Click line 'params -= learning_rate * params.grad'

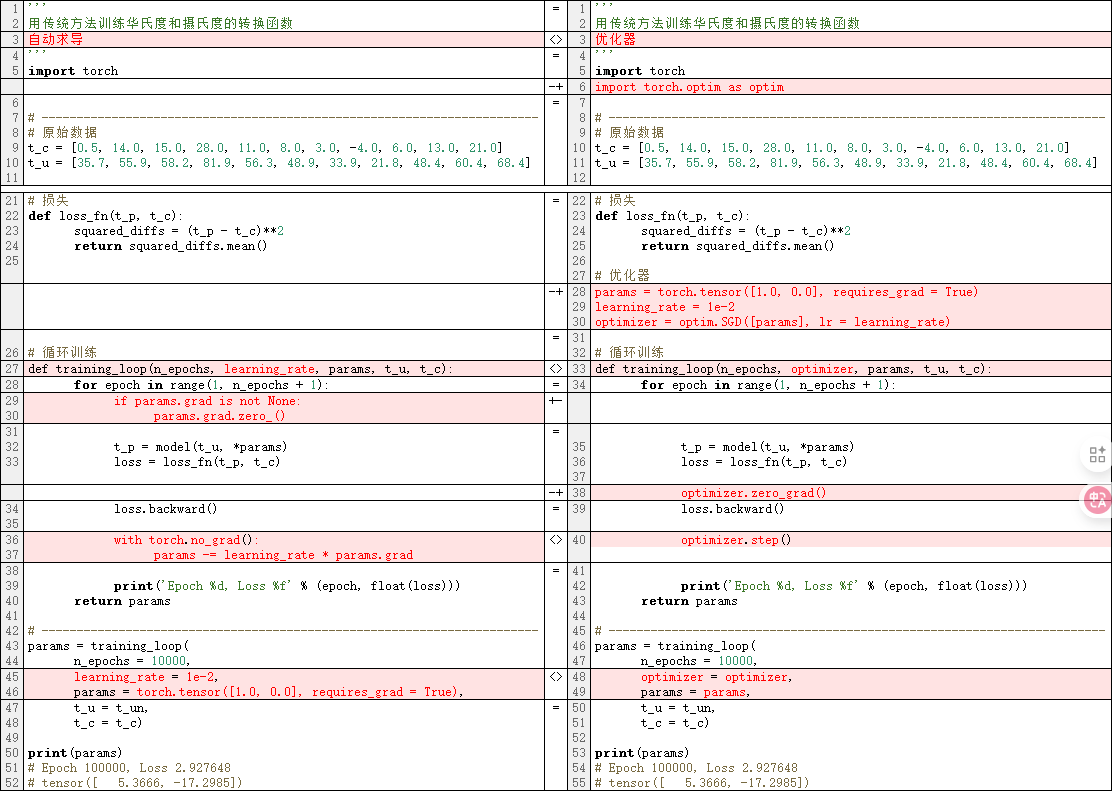pos(283,555)
